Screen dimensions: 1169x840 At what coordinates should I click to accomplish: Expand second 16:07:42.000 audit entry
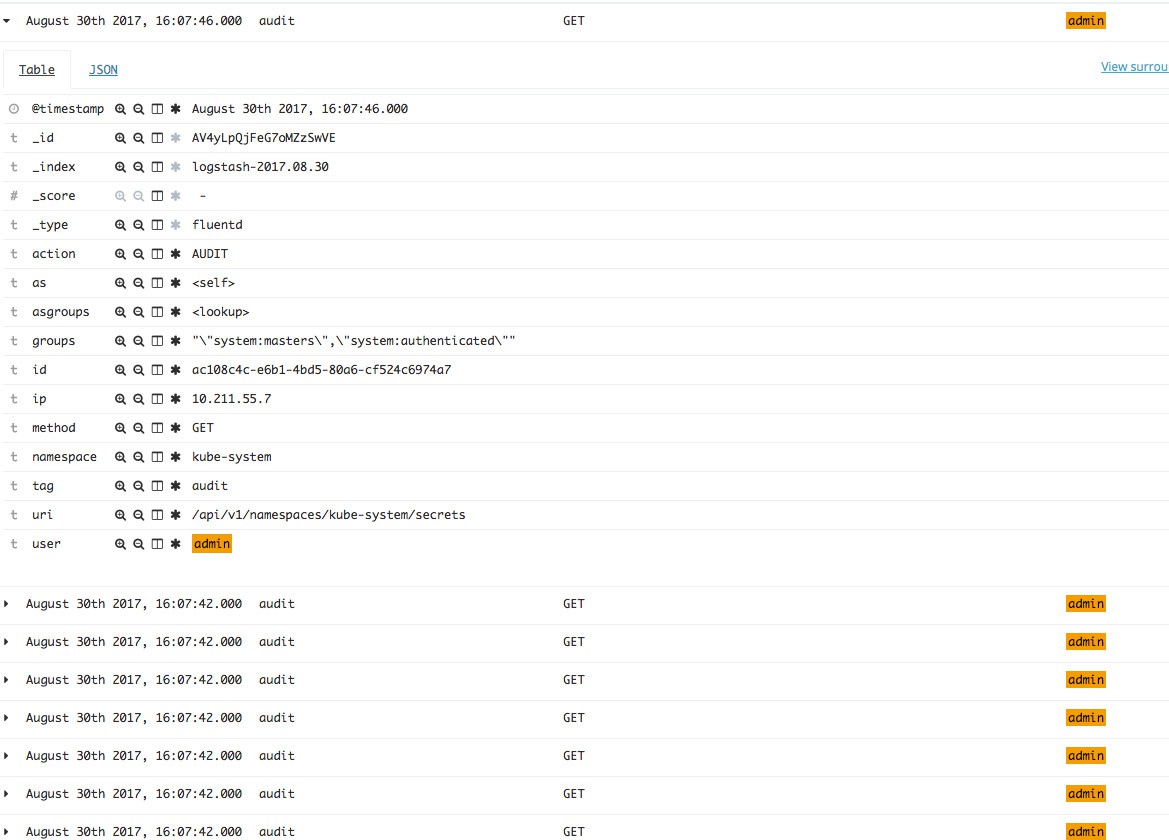pos(7,642)
